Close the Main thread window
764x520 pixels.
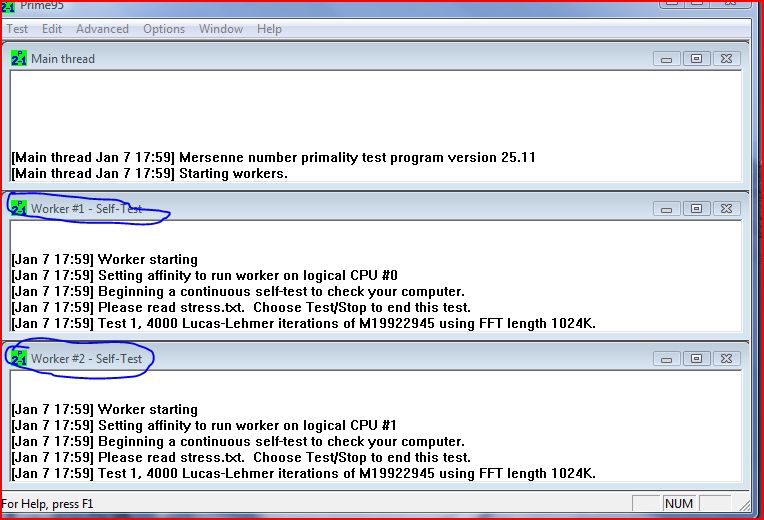(726, 59)
